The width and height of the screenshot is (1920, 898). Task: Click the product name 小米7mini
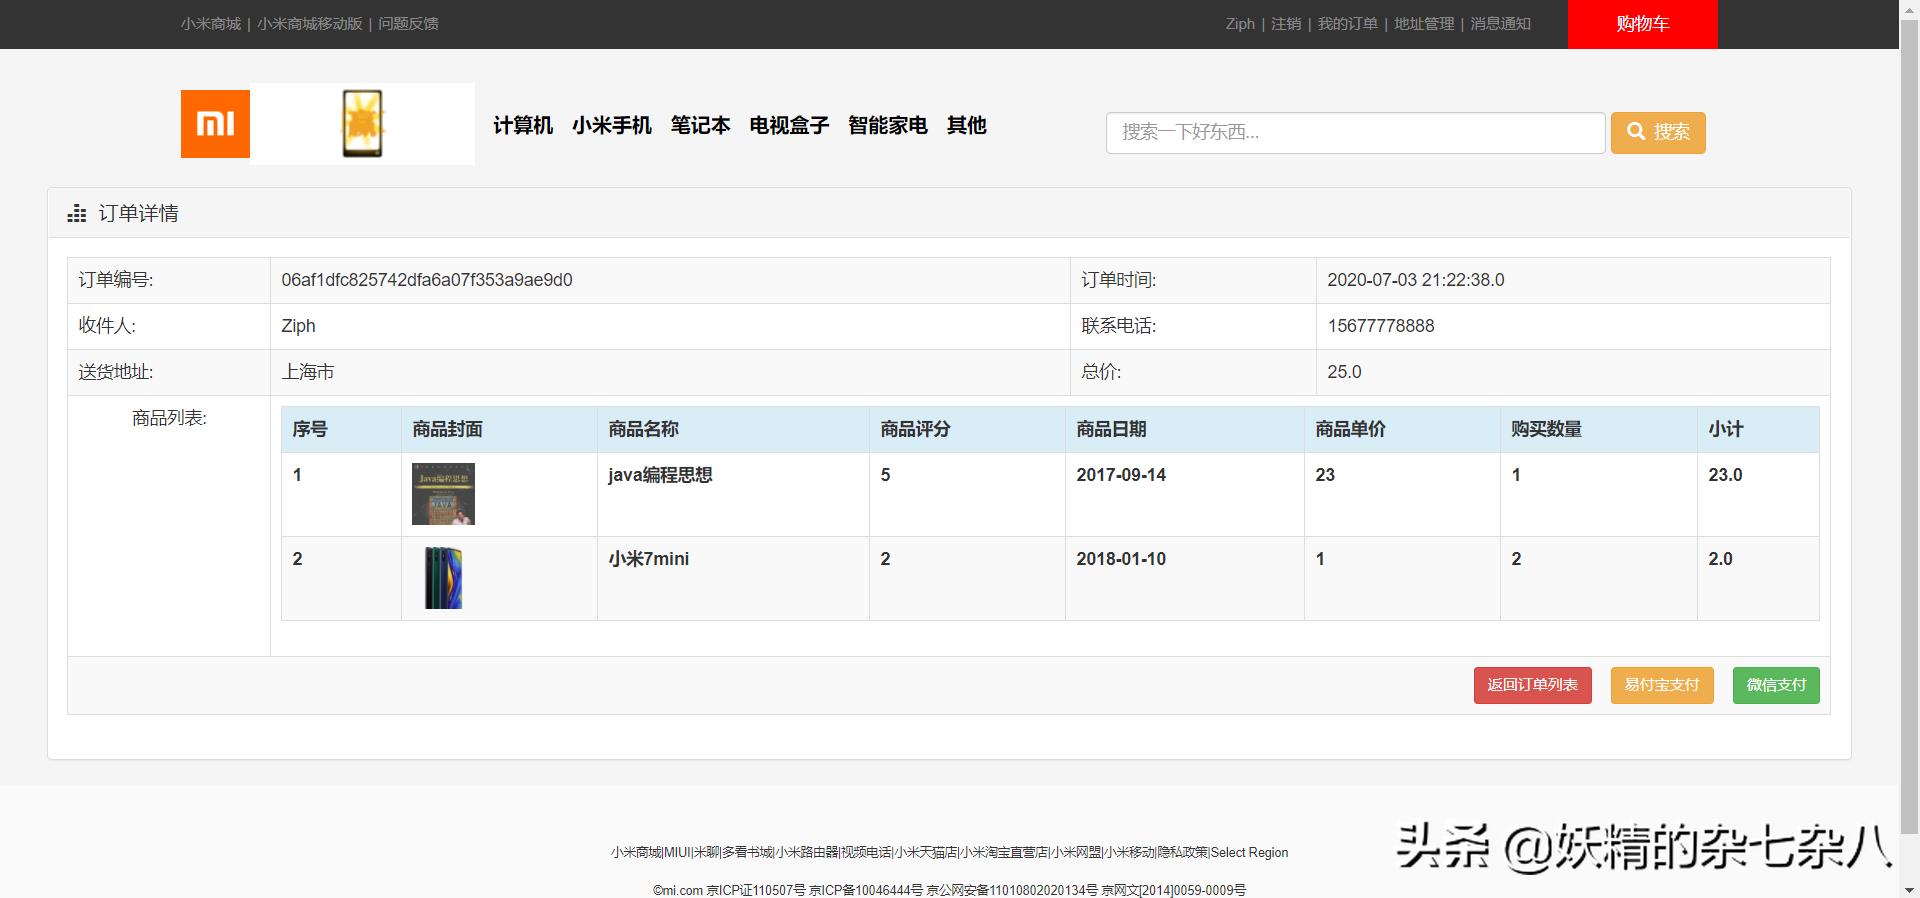649,559
